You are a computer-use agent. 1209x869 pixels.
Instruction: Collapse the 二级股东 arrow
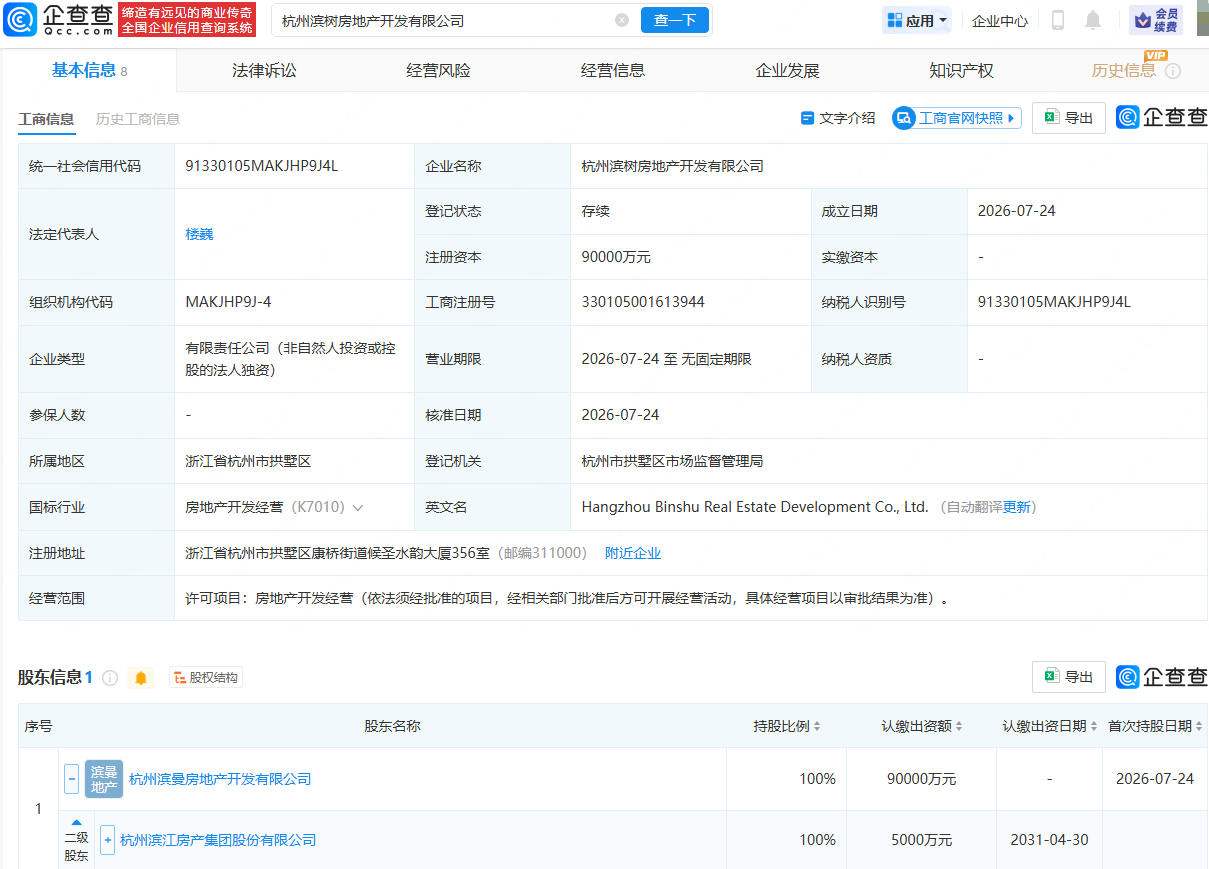(76, 823)
